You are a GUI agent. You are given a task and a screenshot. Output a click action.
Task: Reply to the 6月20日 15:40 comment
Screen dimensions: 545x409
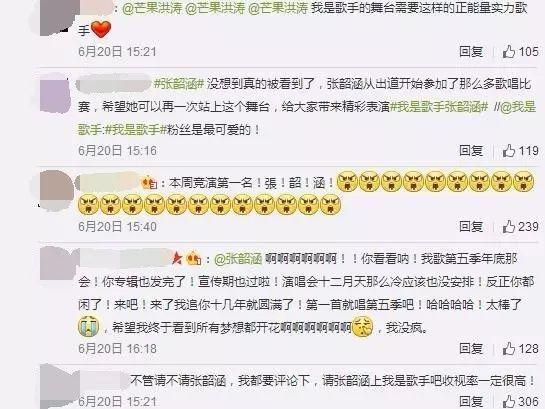pos(471,227)
